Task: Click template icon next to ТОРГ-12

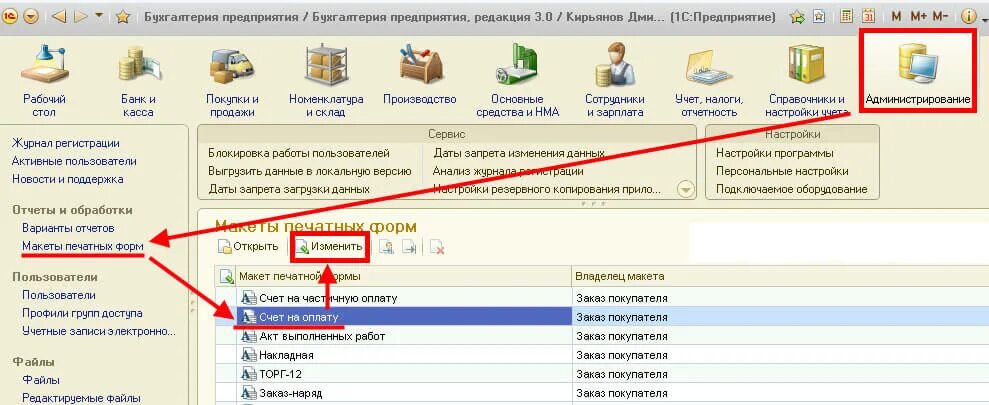Action: [x=249, y=374]
